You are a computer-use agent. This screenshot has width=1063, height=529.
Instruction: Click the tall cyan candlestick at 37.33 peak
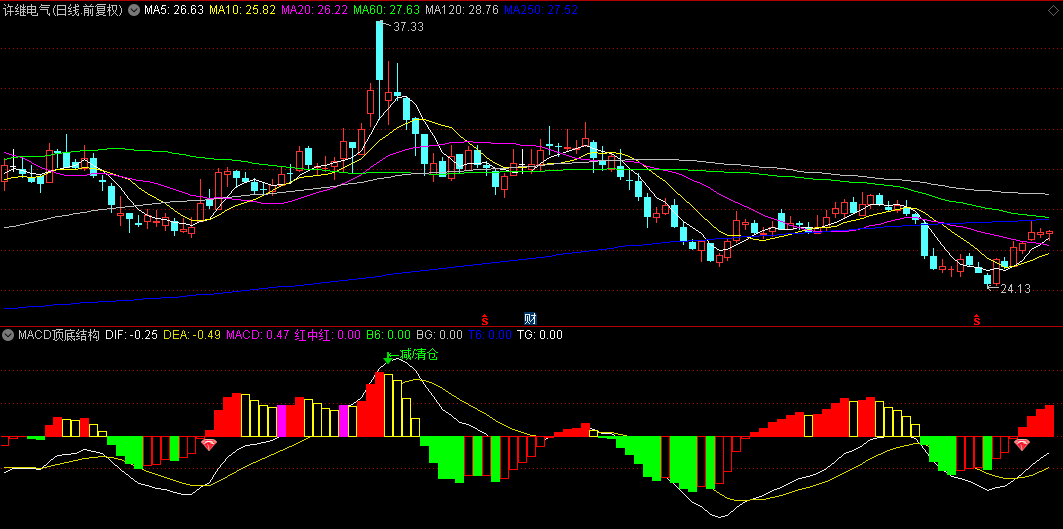pyautogui.click(x=380, y=52)
